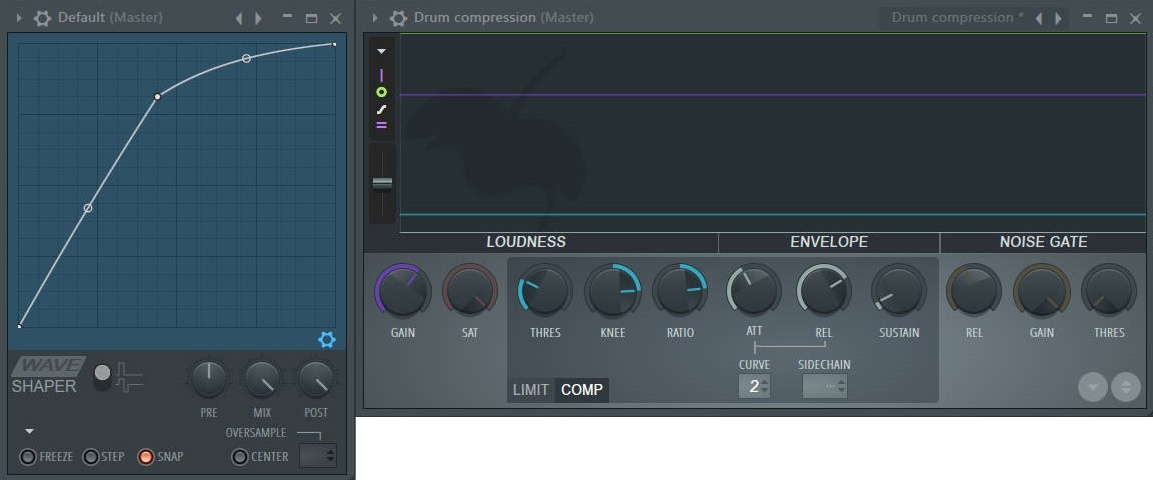Image resolution: width=1153 pixels, height=480 pixels.
Task: Click the Noise Gate THRES knob
Action: pyautogui.click(x=1109, y=291)
